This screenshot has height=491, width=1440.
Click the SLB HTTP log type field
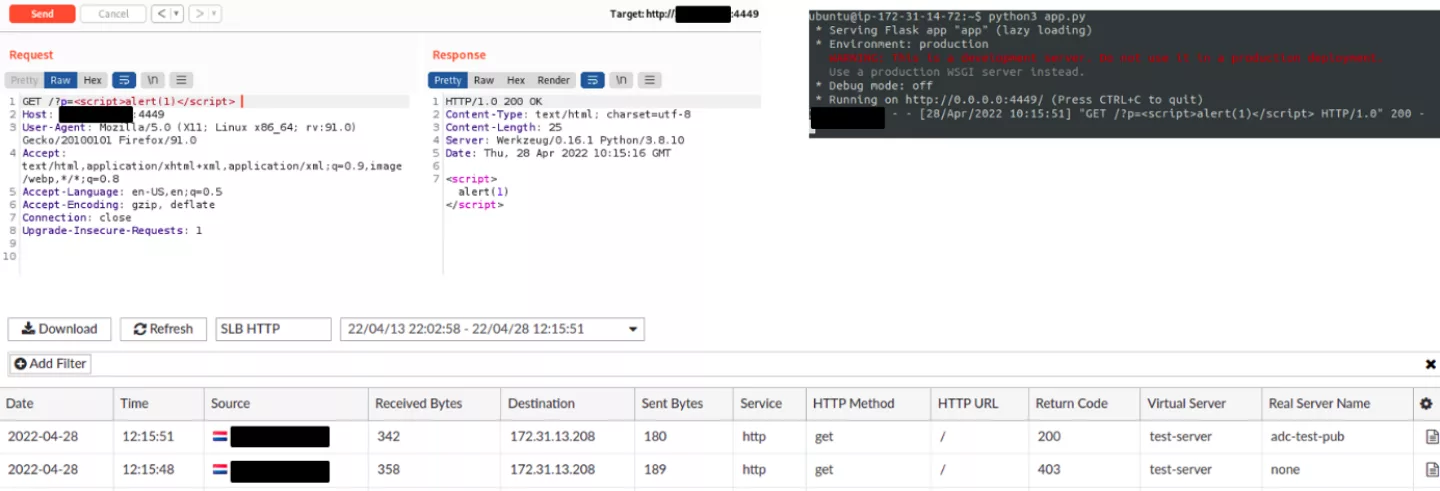point(273,329)
